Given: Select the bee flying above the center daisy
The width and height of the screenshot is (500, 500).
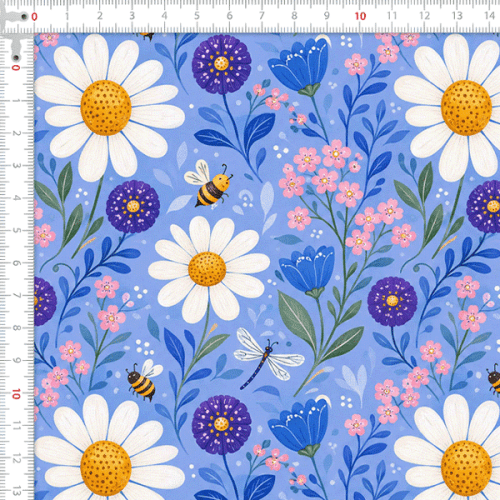Looking at the screenshot, I should coord(209,183).
